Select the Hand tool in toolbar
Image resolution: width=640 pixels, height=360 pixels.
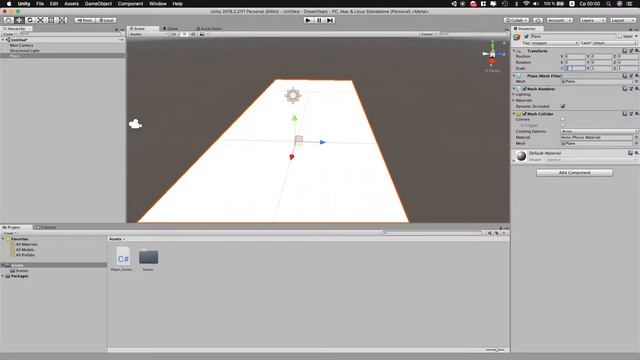(x=8, y=20)
